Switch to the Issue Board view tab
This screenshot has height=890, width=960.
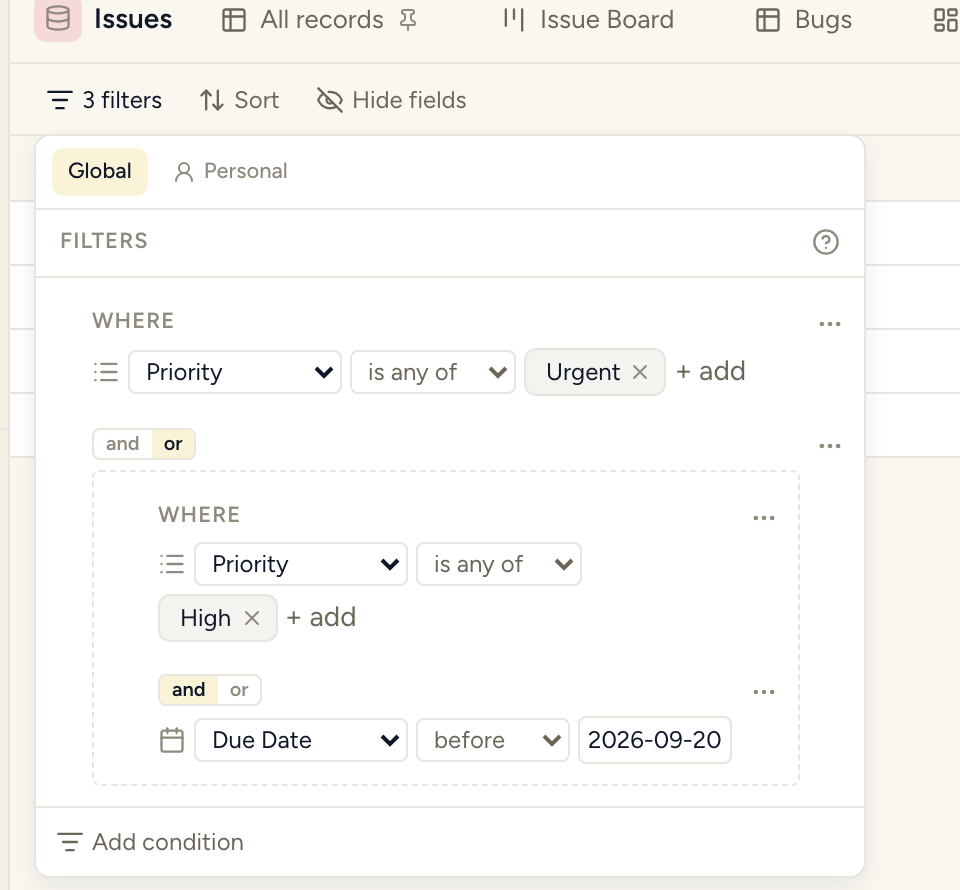point(589,20)
